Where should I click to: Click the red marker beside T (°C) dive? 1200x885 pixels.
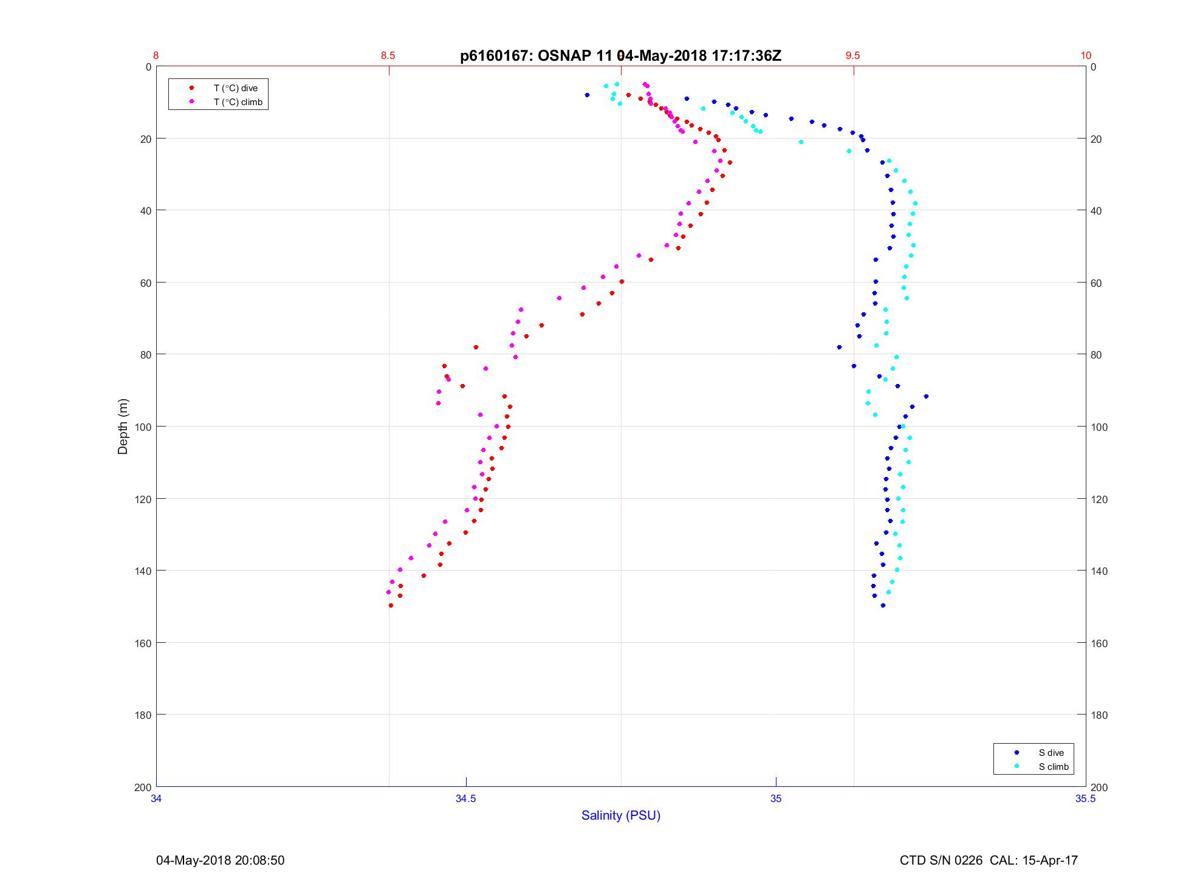point(192,88)
